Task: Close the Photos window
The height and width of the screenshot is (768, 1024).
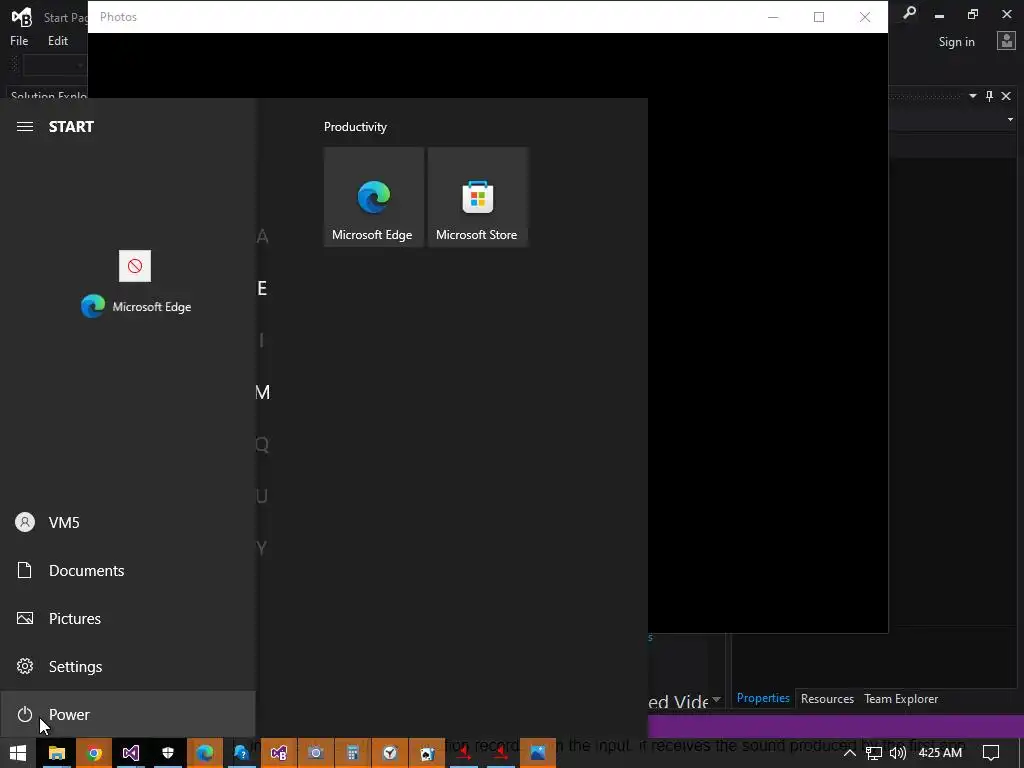Action: (x=865, y=17)
